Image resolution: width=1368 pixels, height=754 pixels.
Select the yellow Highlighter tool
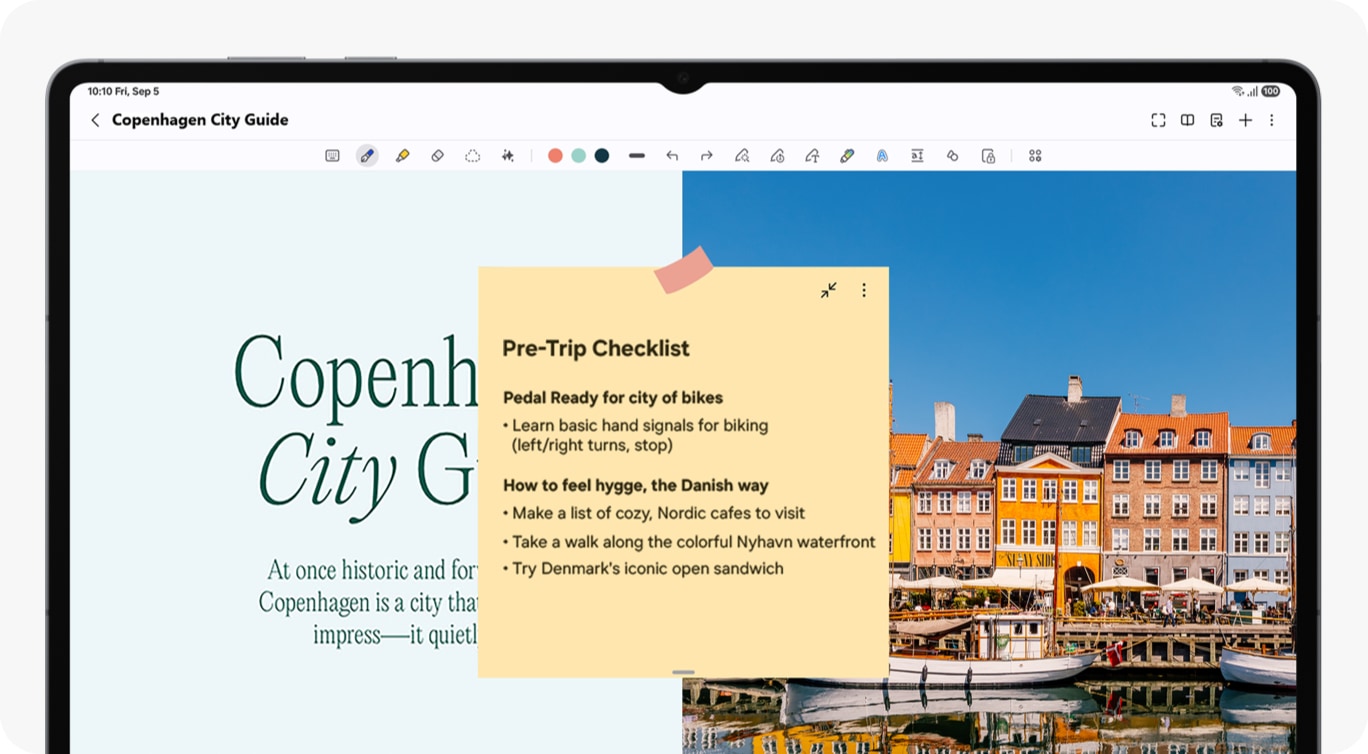coord(402,156)
